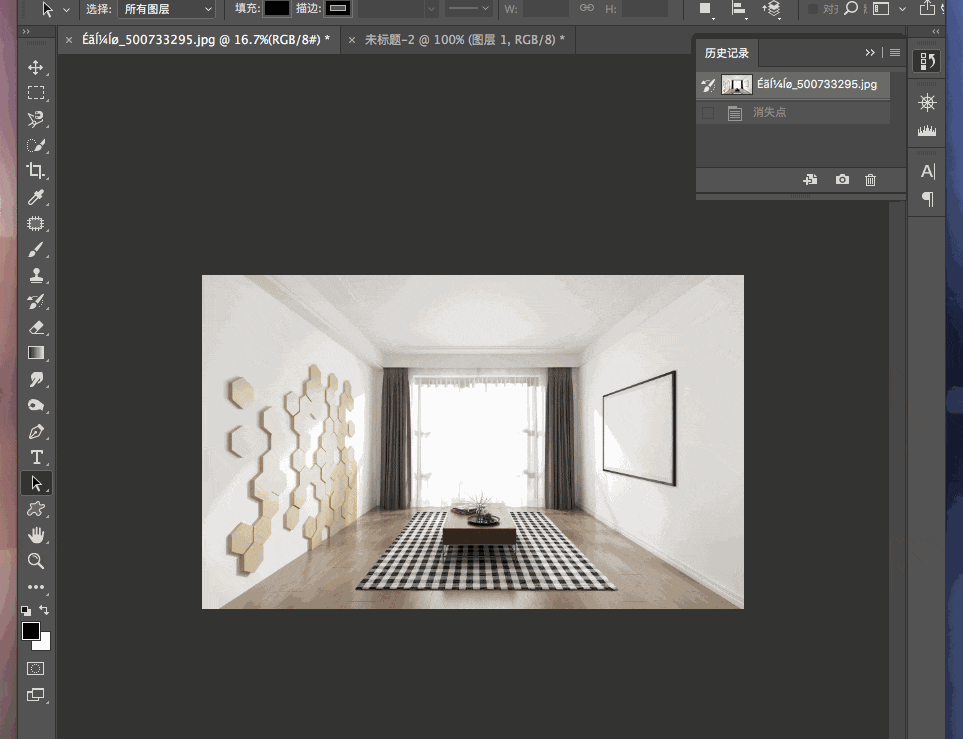Select the Clone Stamp tool
The width and height of the screenshot is (963, 739).
(x=36, y=275)
